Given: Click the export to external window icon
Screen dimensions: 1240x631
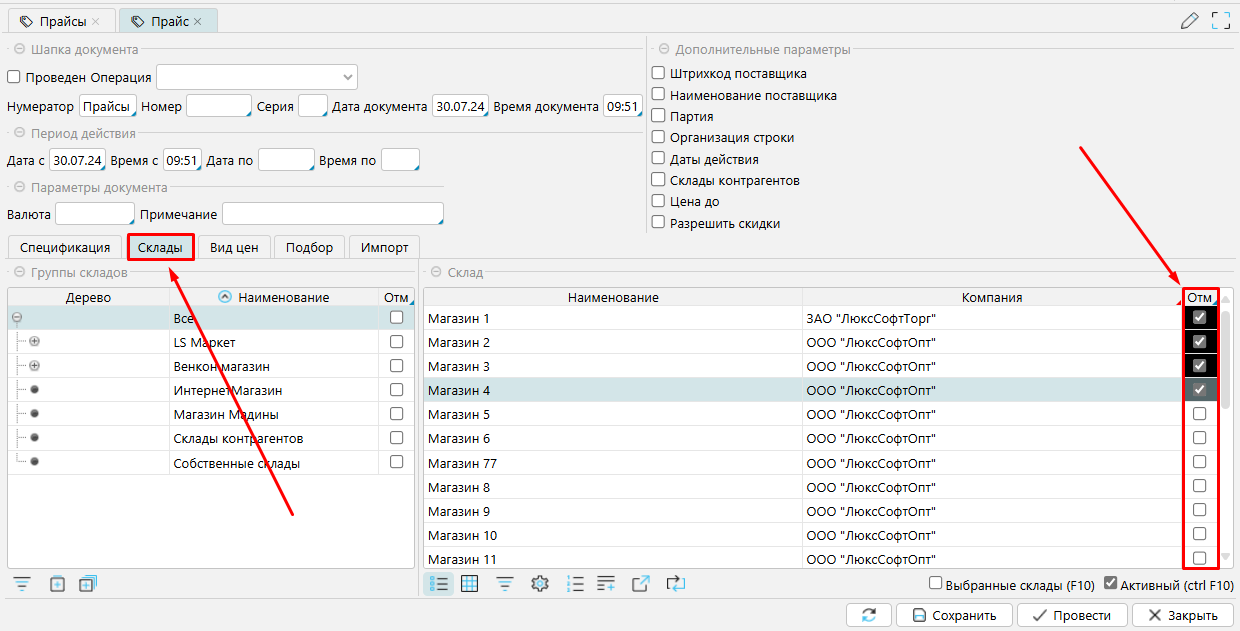Looking at the screenshot, I should coord(641,584).
